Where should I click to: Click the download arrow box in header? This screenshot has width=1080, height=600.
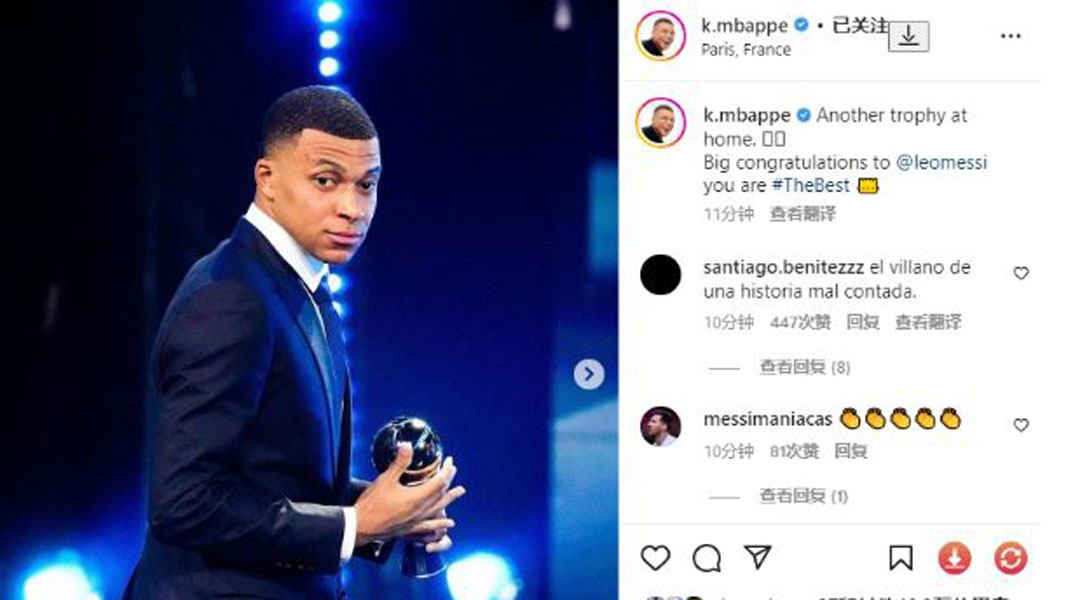[908, 36]
